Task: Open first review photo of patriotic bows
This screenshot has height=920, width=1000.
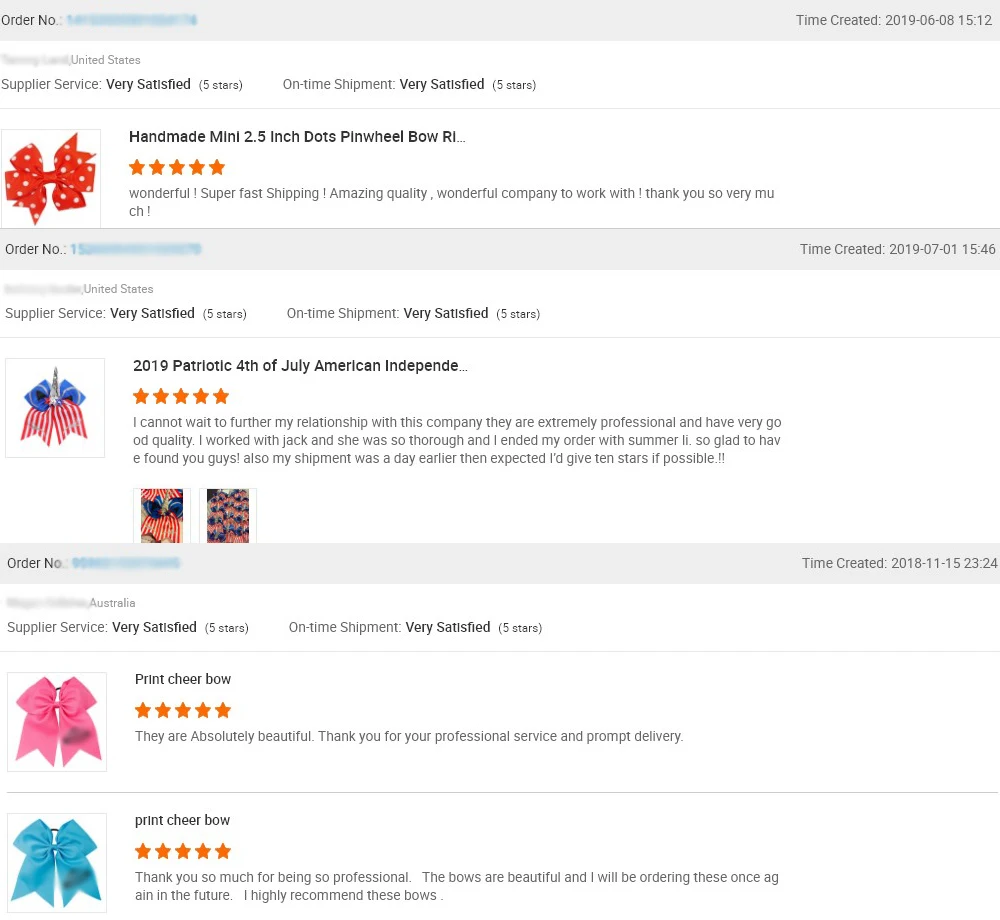Action: (162, 515)
